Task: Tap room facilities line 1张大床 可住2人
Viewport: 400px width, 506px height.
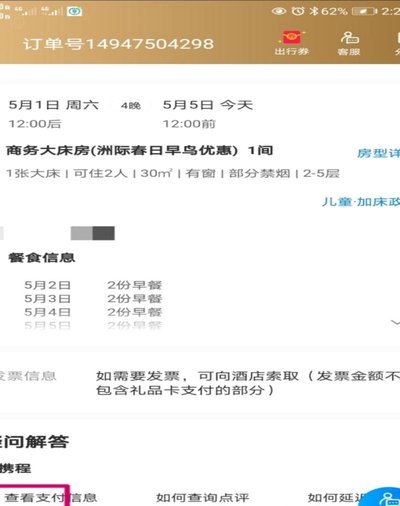Action: (x=173, y=173)
